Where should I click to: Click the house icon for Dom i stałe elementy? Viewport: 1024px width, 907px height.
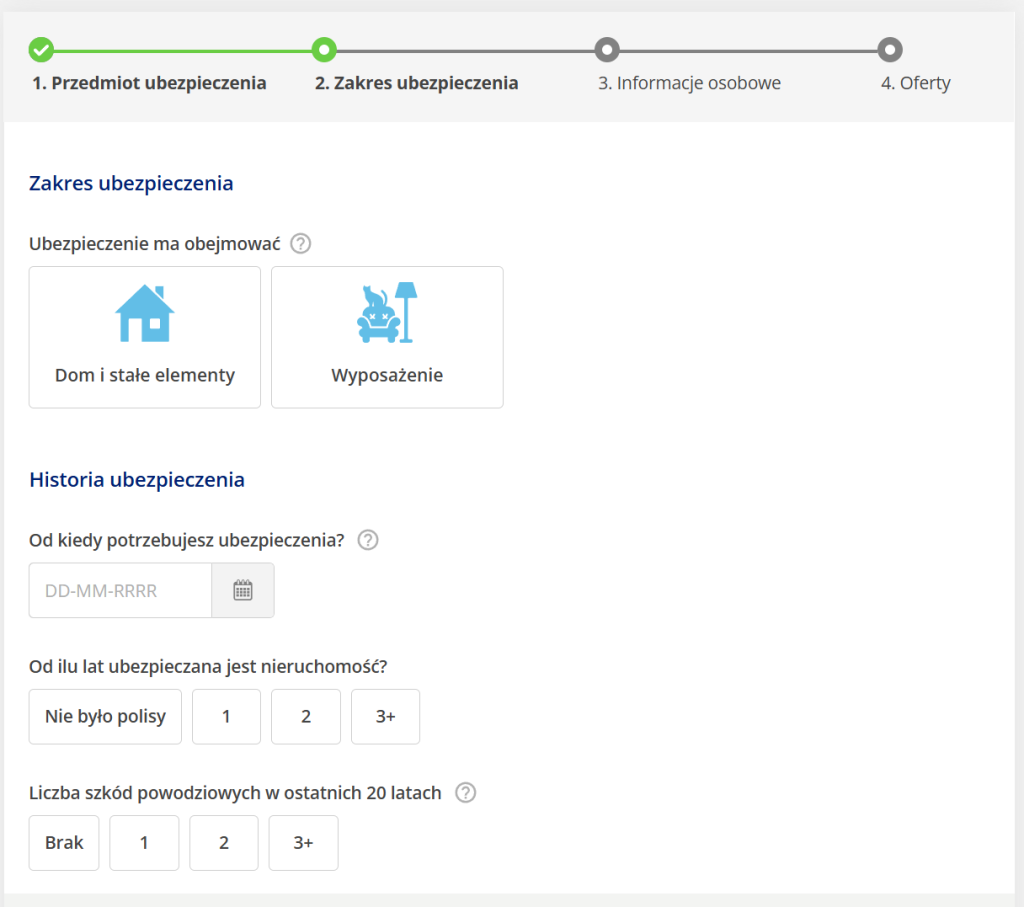[x=145, y=314]
